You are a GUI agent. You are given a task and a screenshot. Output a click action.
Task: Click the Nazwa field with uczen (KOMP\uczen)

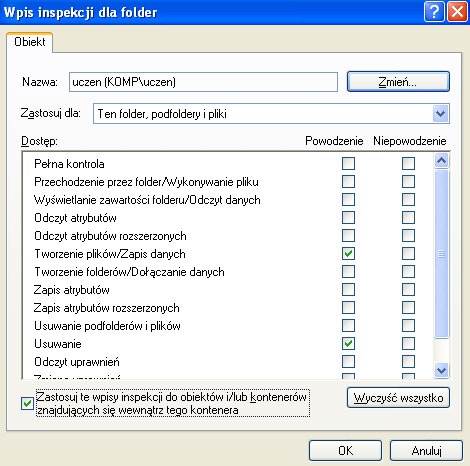203,82
